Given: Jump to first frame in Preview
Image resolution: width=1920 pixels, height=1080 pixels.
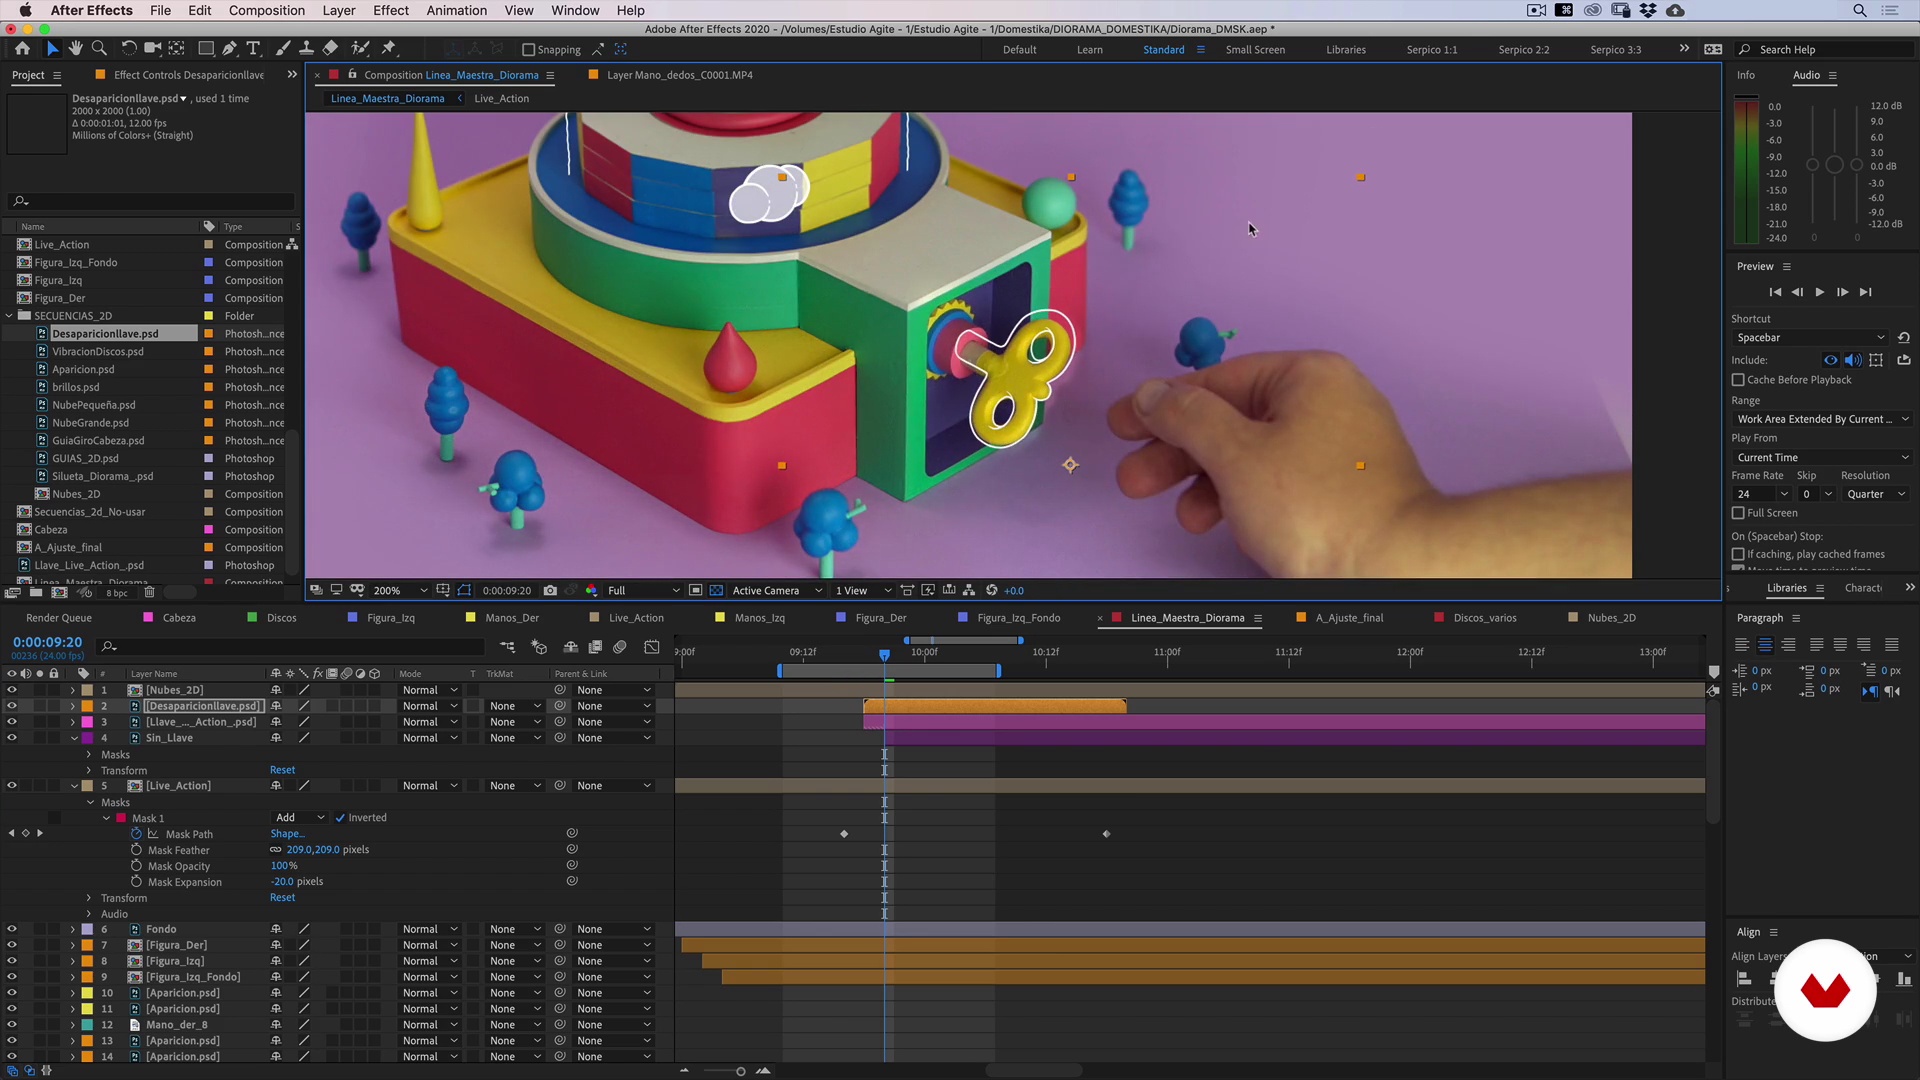Looking at the screenshot, I should pos(1775,292).
